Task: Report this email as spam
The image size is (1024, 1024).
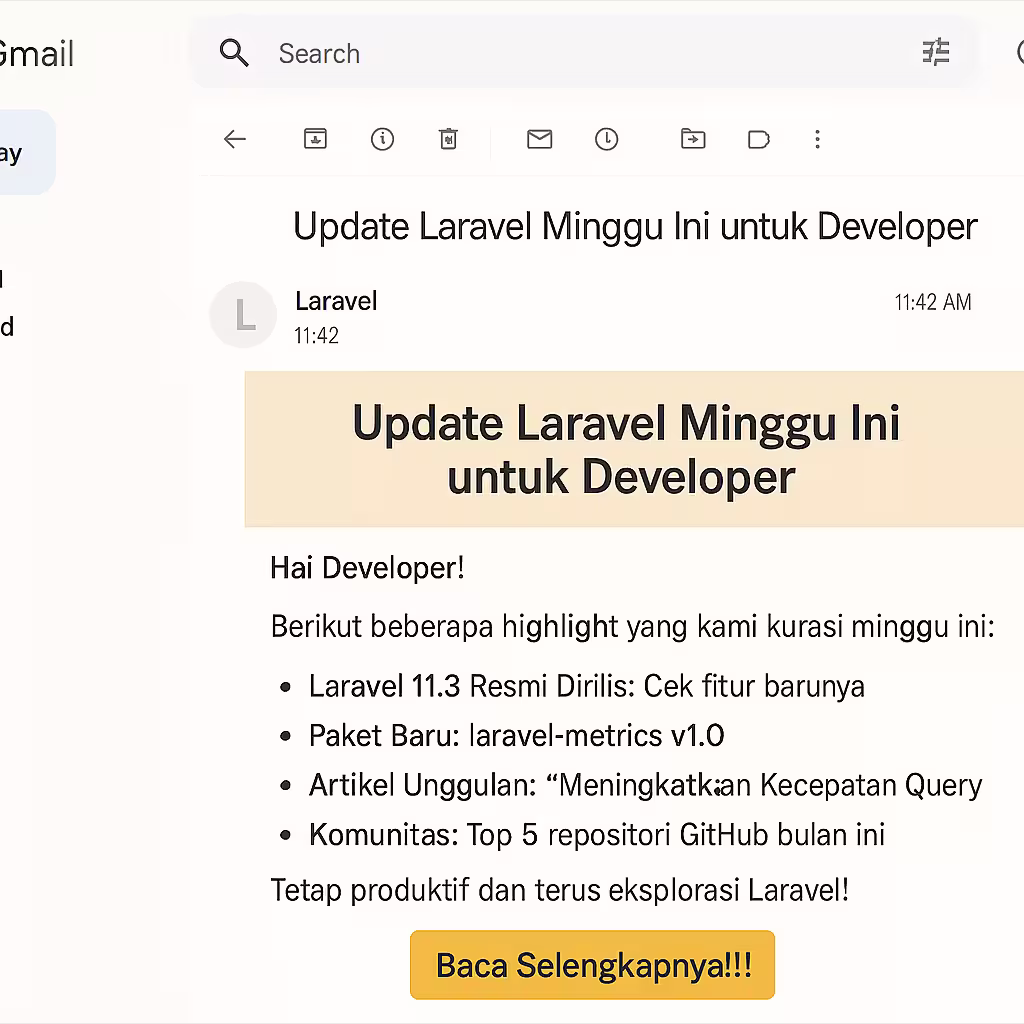Action: pos(382,140)
